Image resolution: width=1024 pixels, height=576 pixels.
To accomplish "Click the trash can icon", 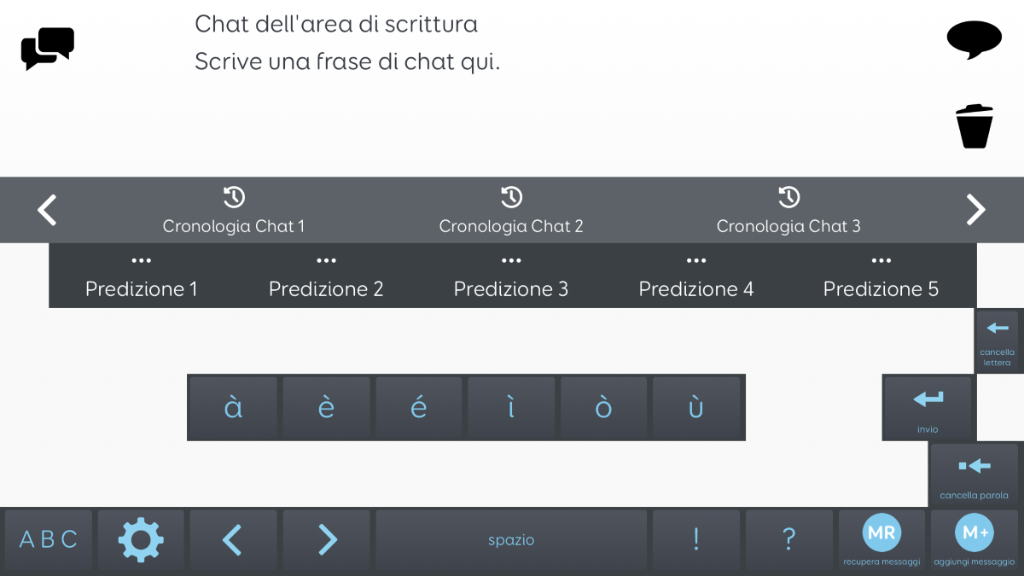I will [x=974, y=127].
